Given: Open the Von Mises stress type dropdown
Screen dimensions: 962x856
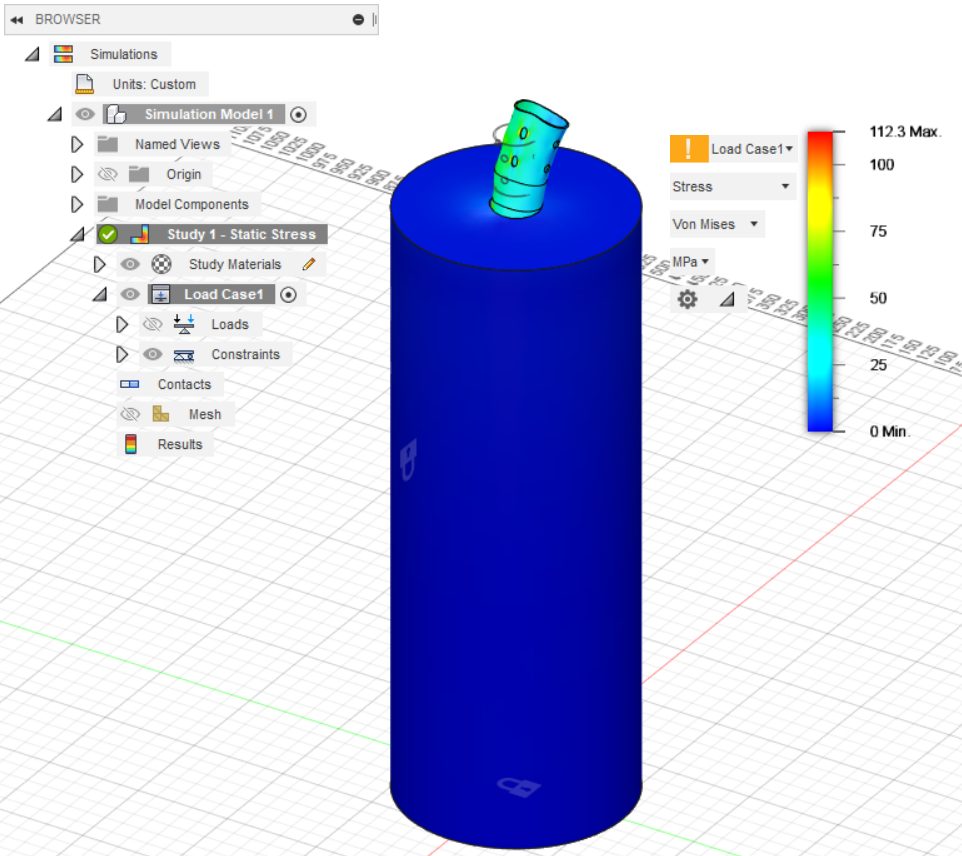Looking at the screenshot, I should [716, 224].
